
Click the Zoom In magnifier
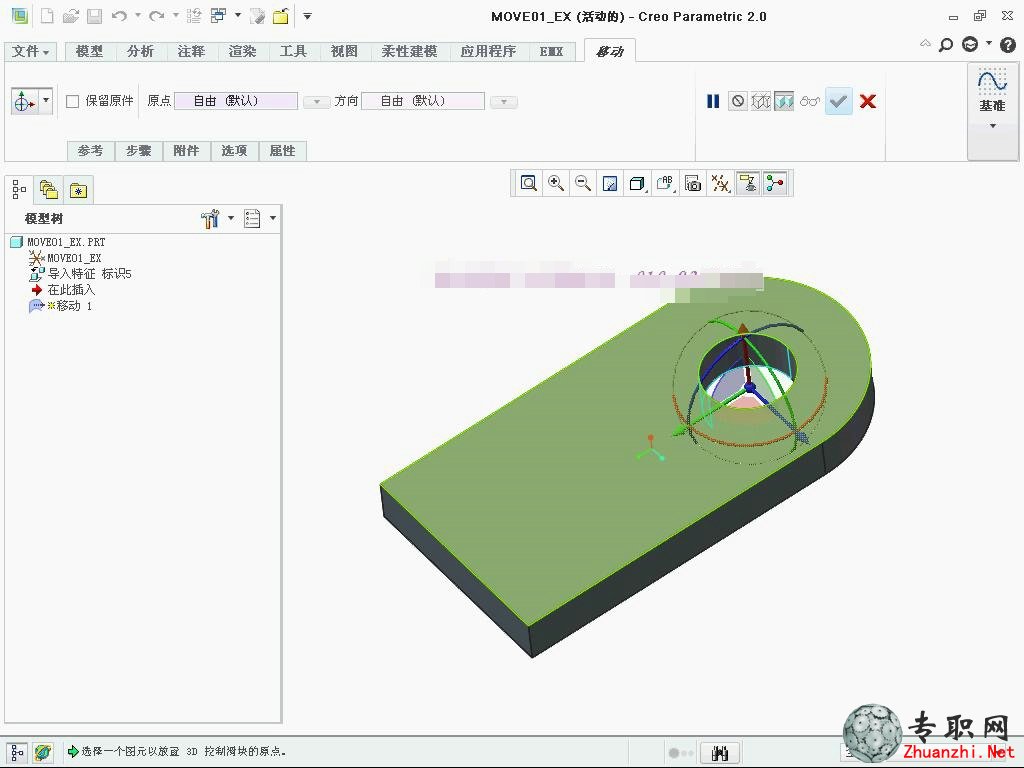pos(556,184)
